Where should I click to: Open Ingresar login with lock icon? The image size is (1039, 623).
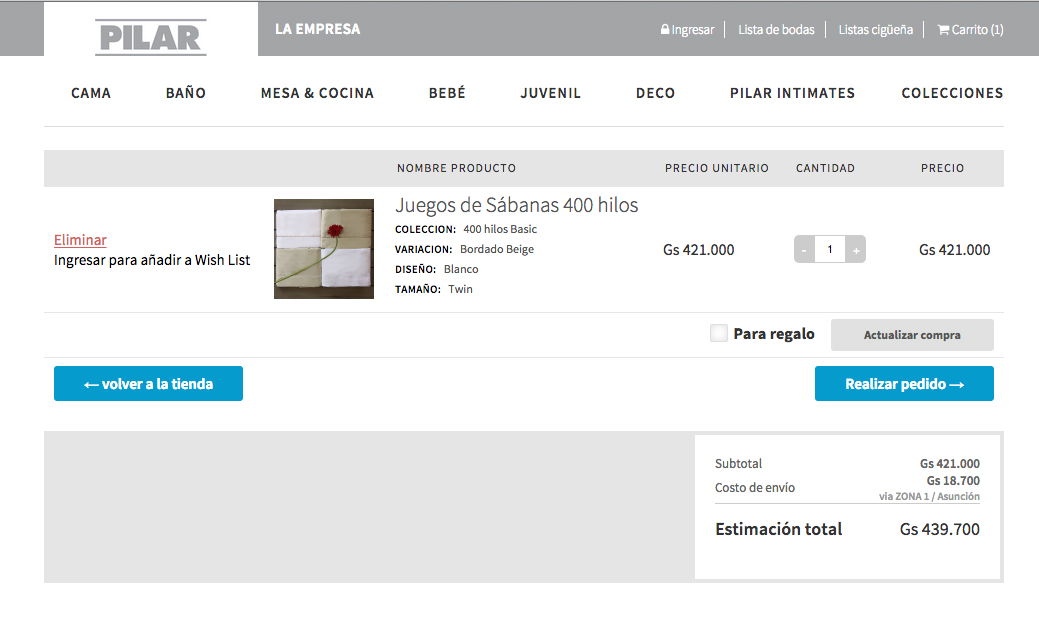click(x=687, y=30)
